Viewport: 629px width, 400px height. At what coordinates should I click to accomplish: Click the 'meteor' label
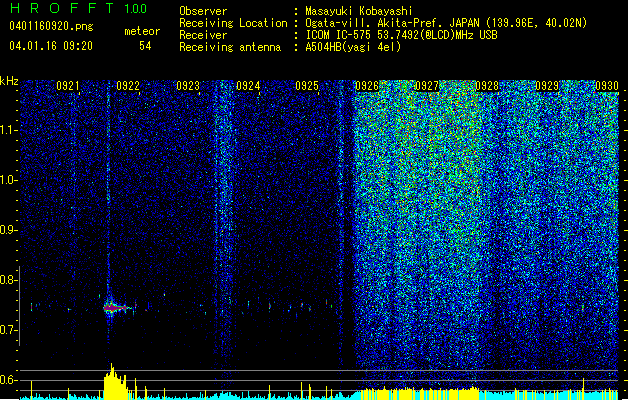(x=142, y=31)
